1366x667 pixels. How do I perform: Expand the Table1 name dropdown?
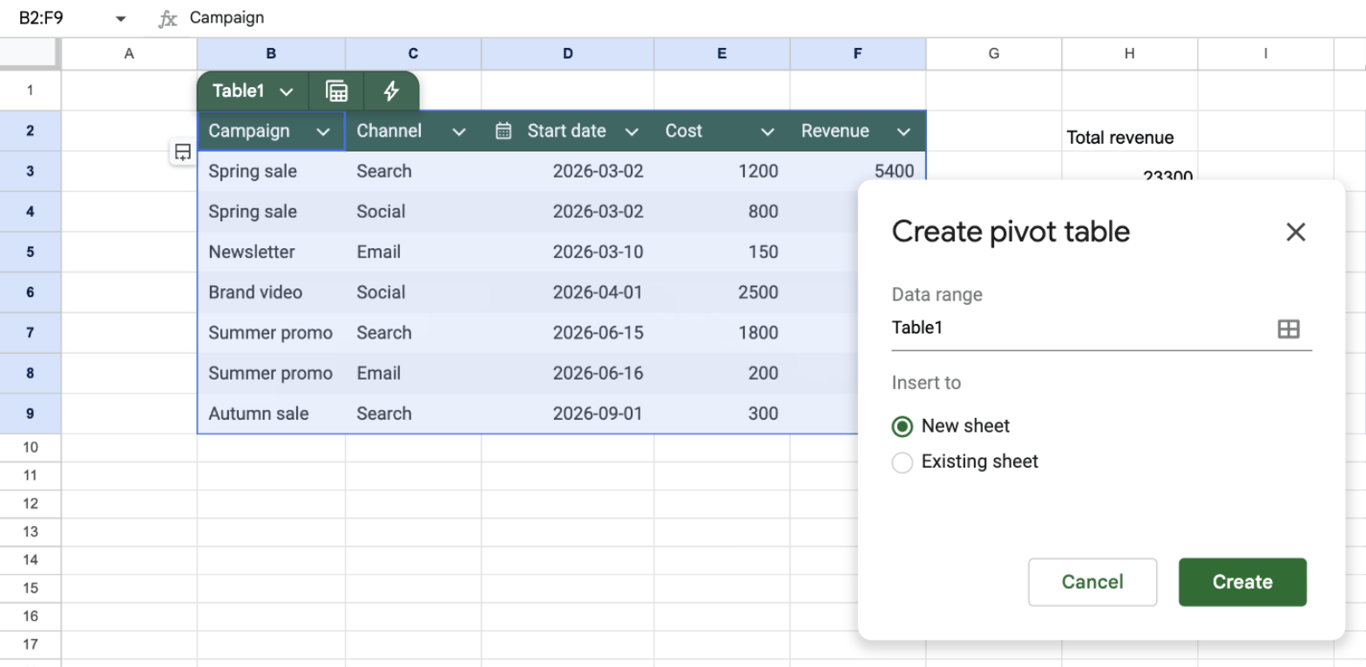point(287,92)
